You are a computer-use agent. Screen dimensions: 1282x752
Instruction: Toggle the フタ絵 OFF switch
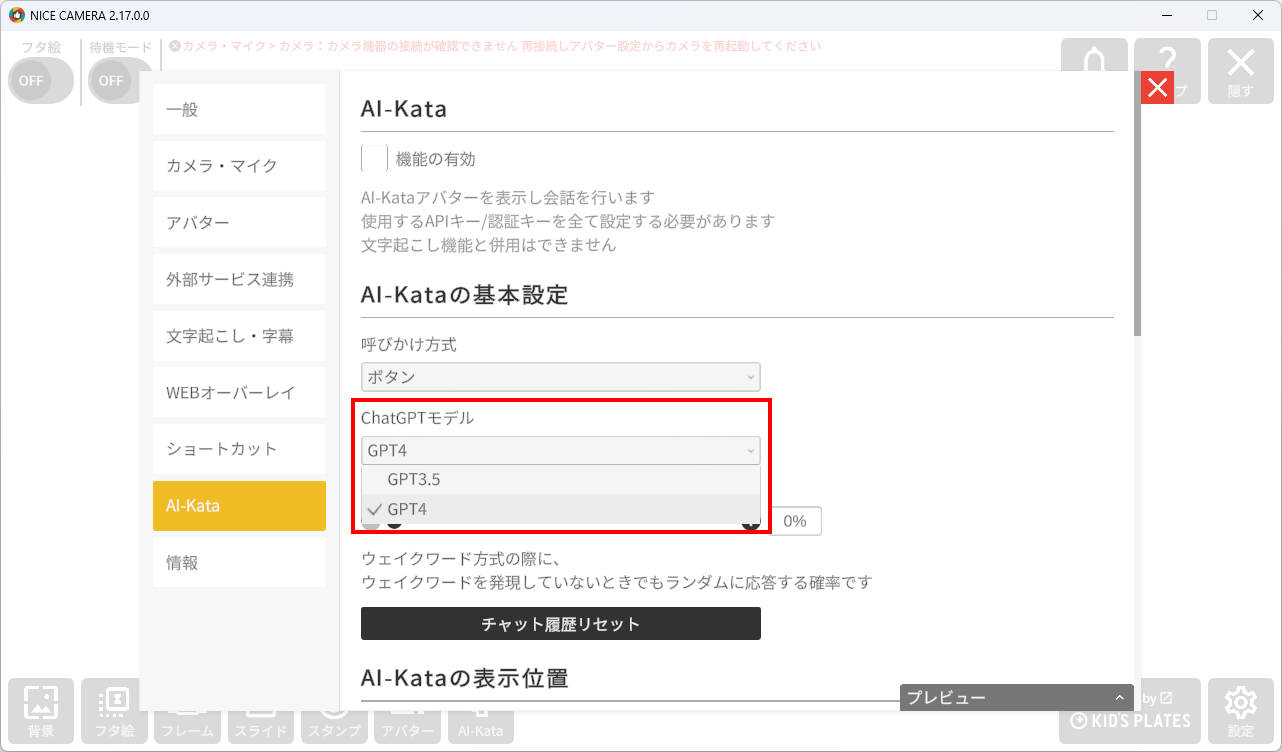(x=41, y=81)
